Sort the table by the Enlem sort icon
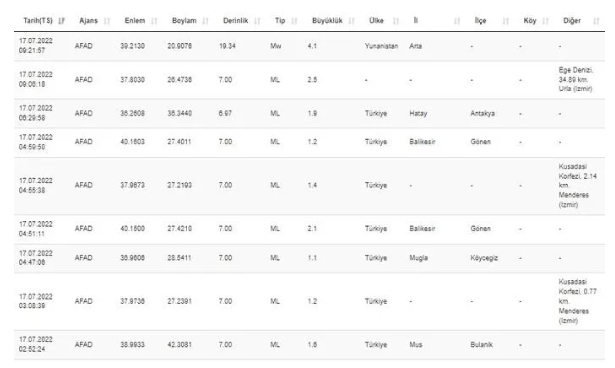This screenshot has width=615, height=368. (x=154, y=21)
